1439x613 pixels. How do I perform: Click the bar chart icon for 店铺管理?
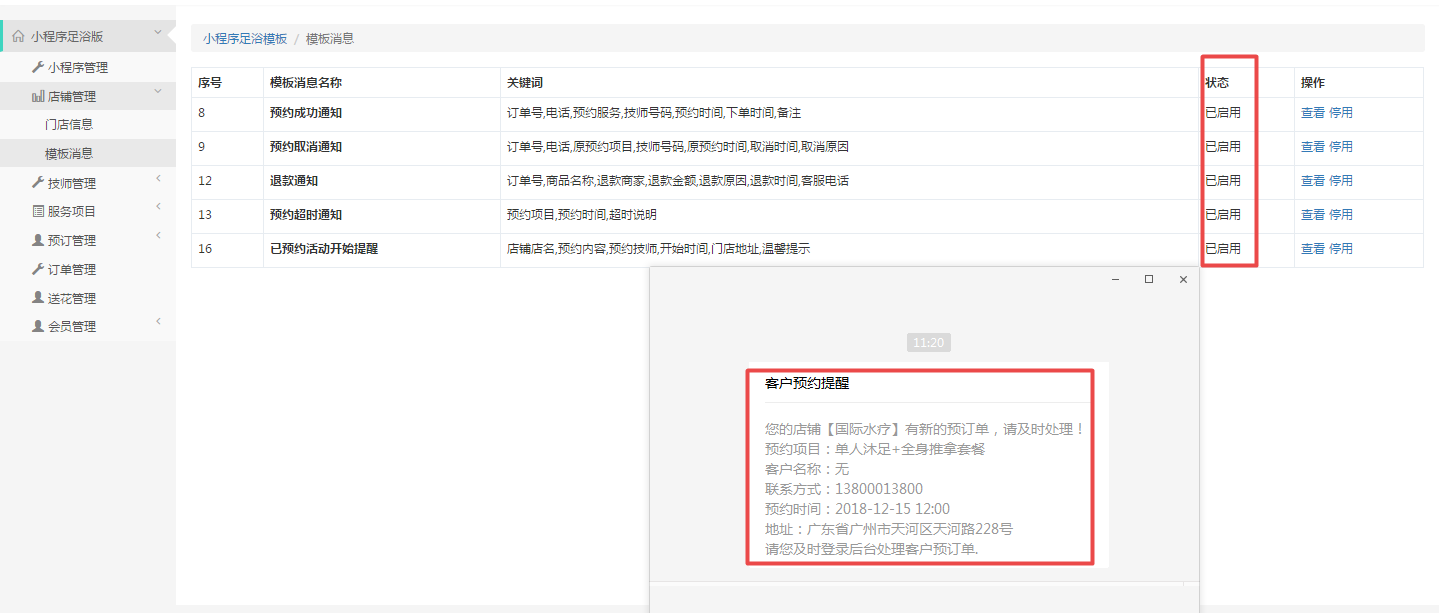coord(38,97)
